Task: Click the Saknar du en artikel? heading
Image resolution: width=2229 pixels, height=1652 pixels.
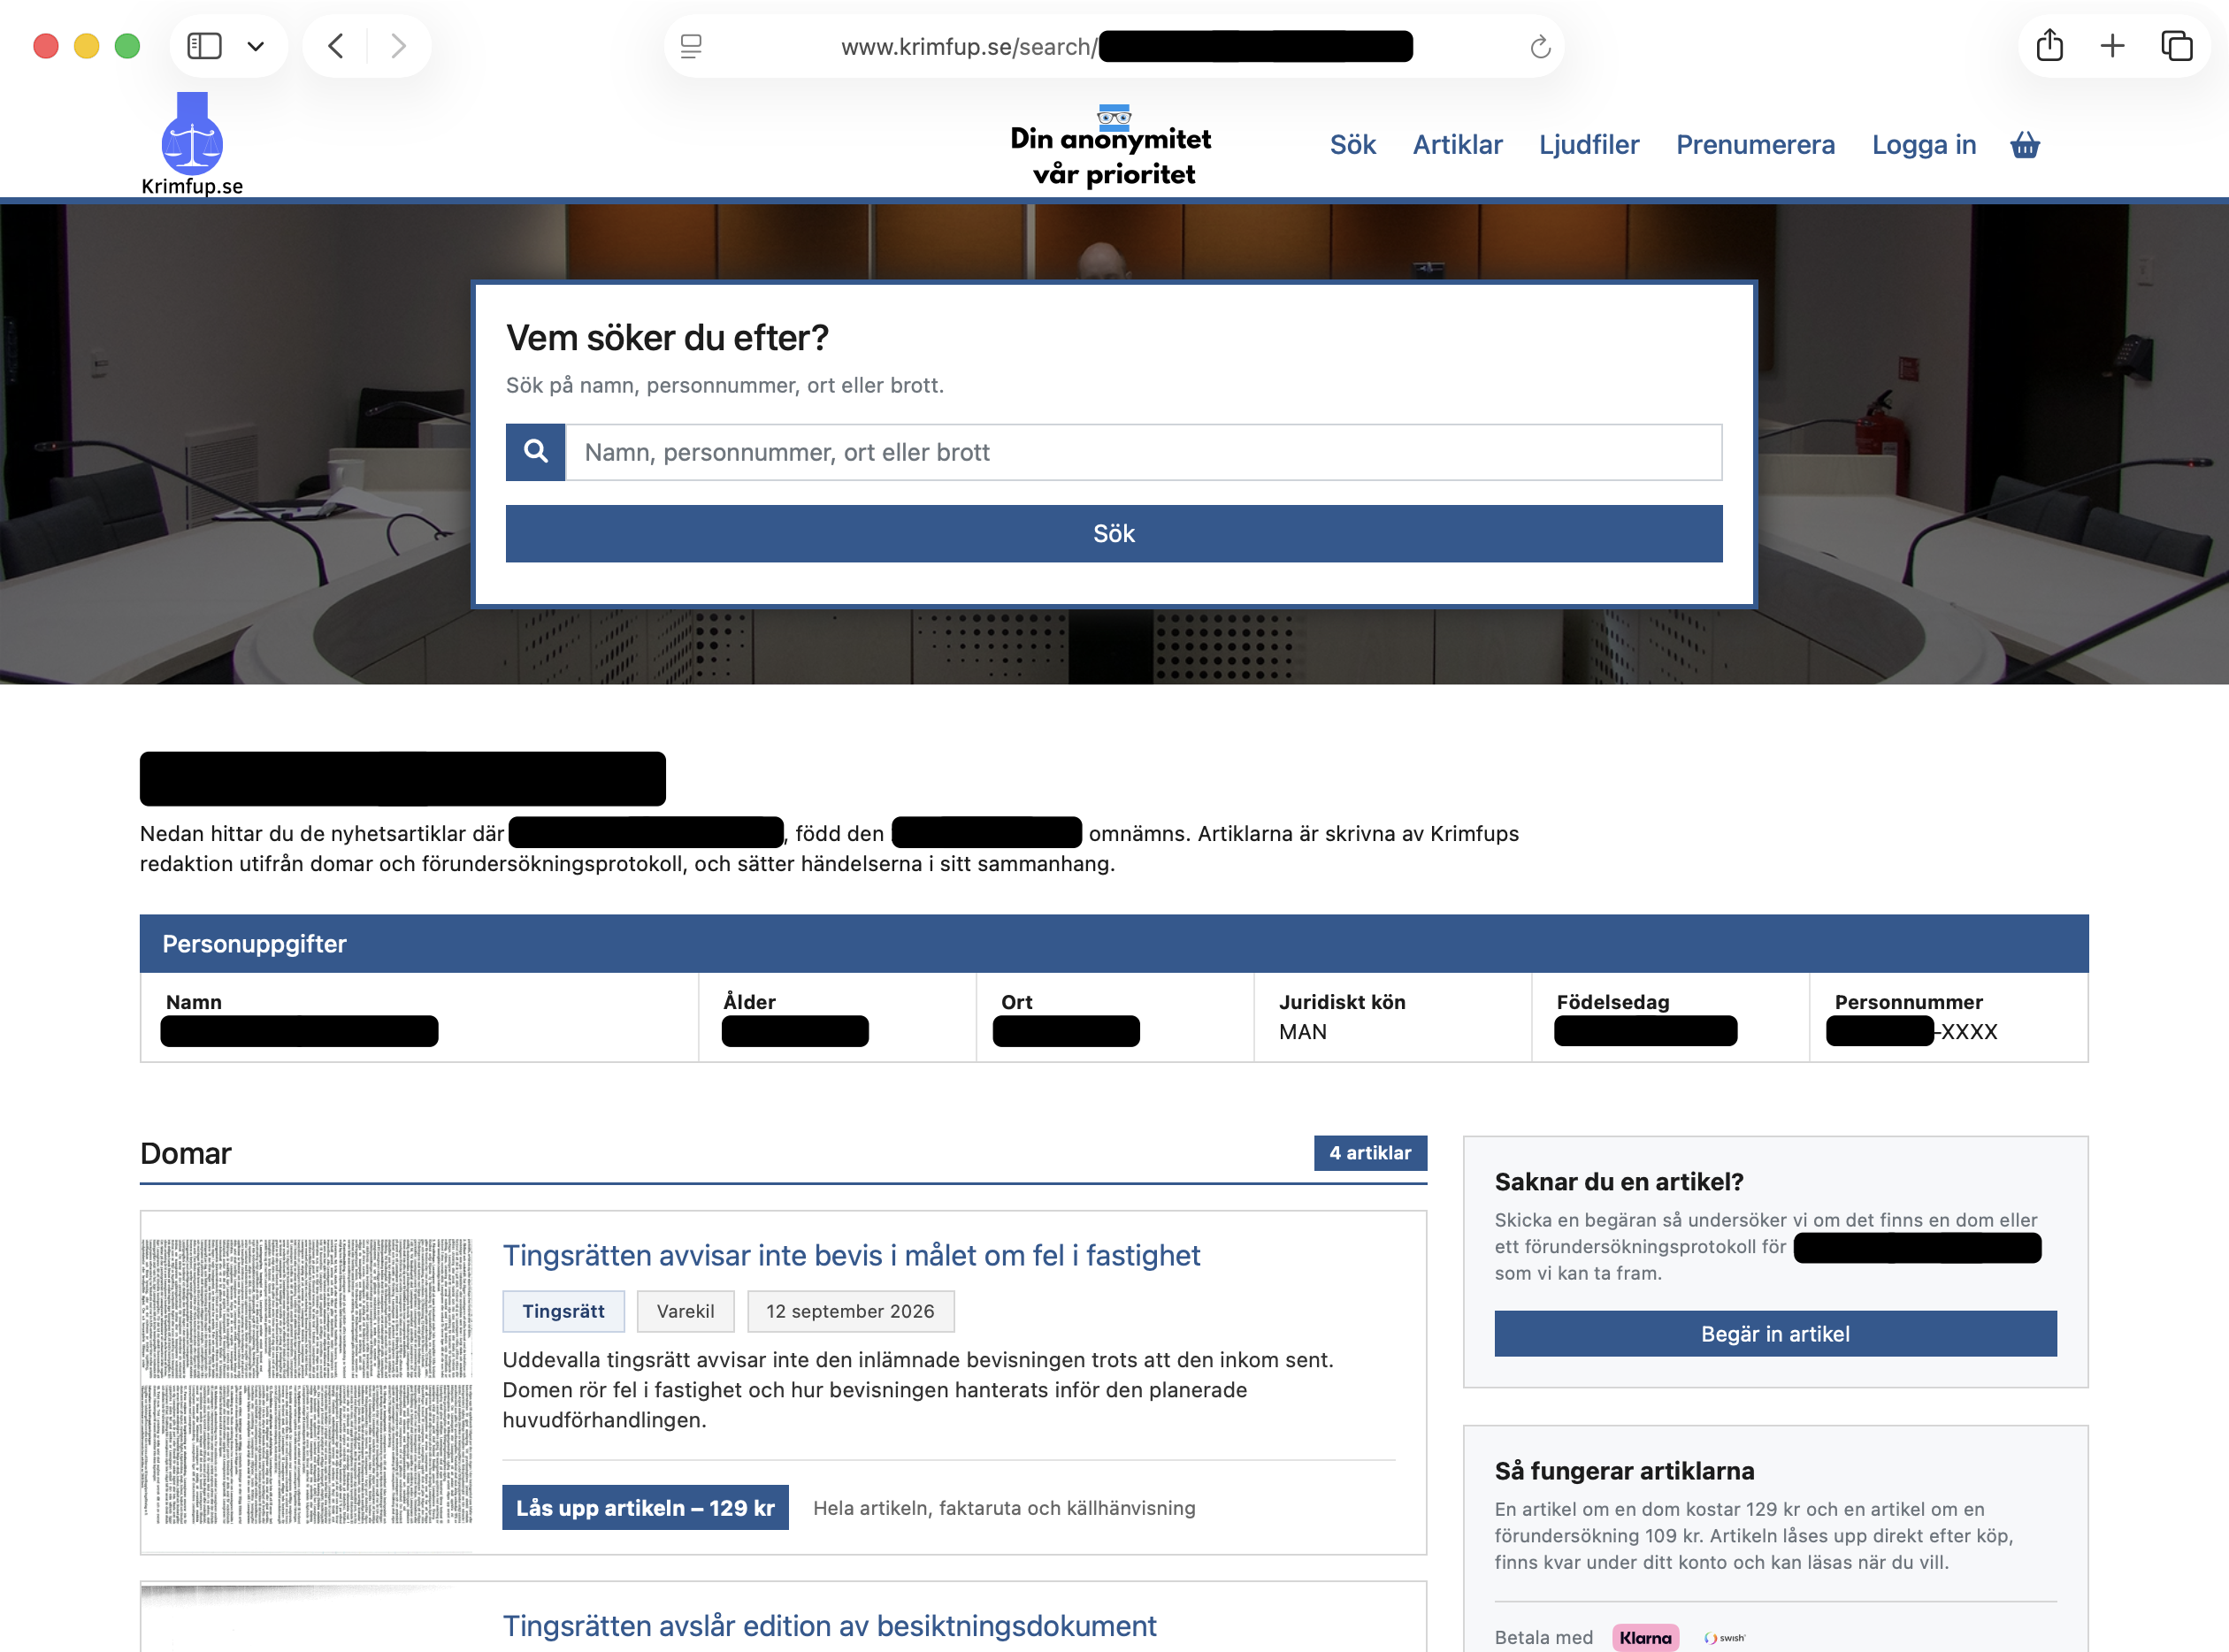Action: point(1618,1181)
